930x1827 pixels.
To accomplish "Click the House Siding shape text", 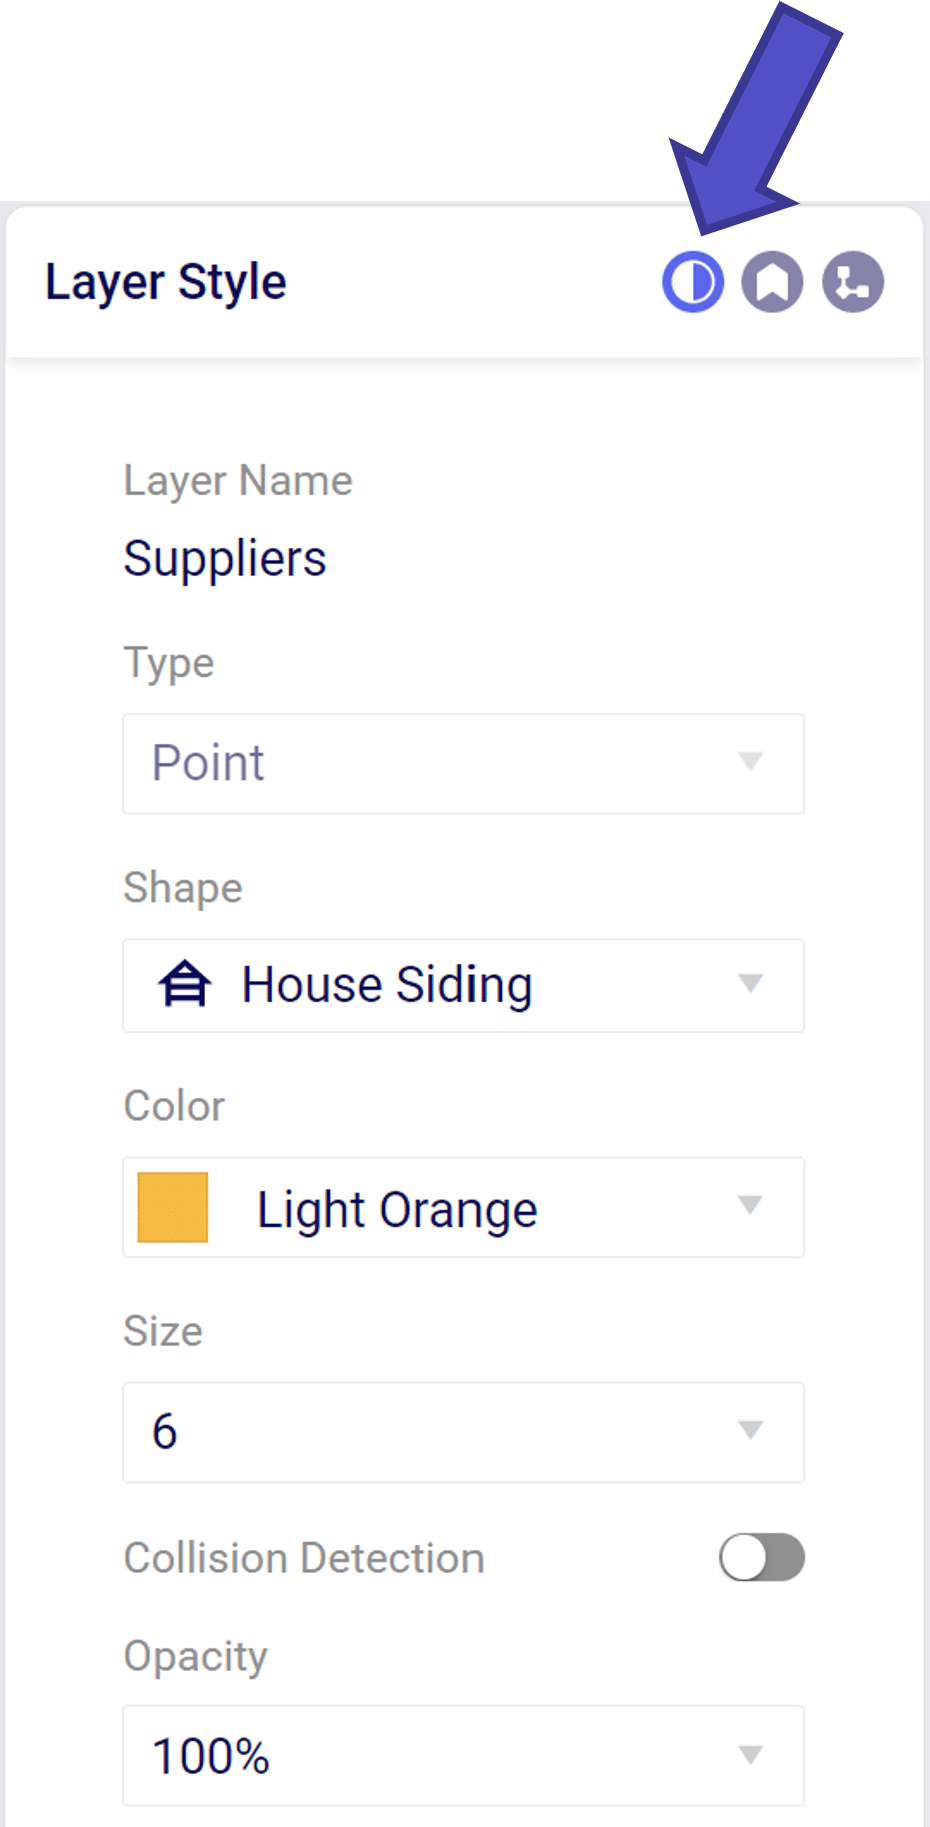I will point(387,985).
